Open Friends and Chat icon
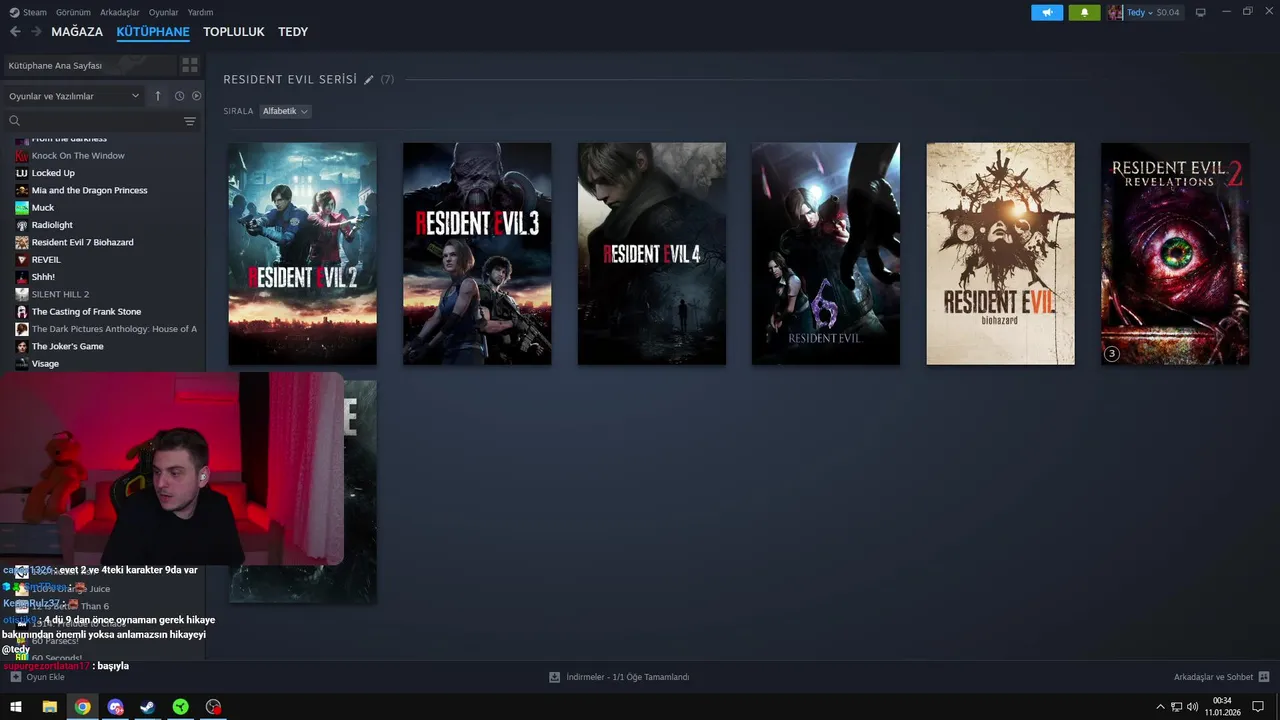1280x720 pixels. (x=1264, y=677)
